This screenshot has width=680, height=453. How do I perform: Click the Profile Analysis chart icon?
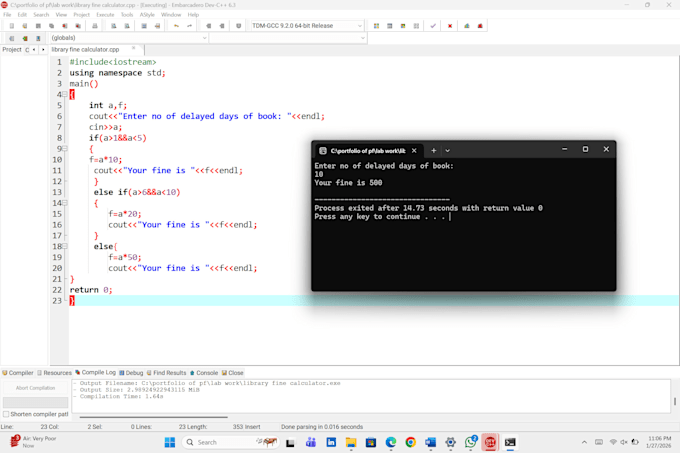pos(467,26)
